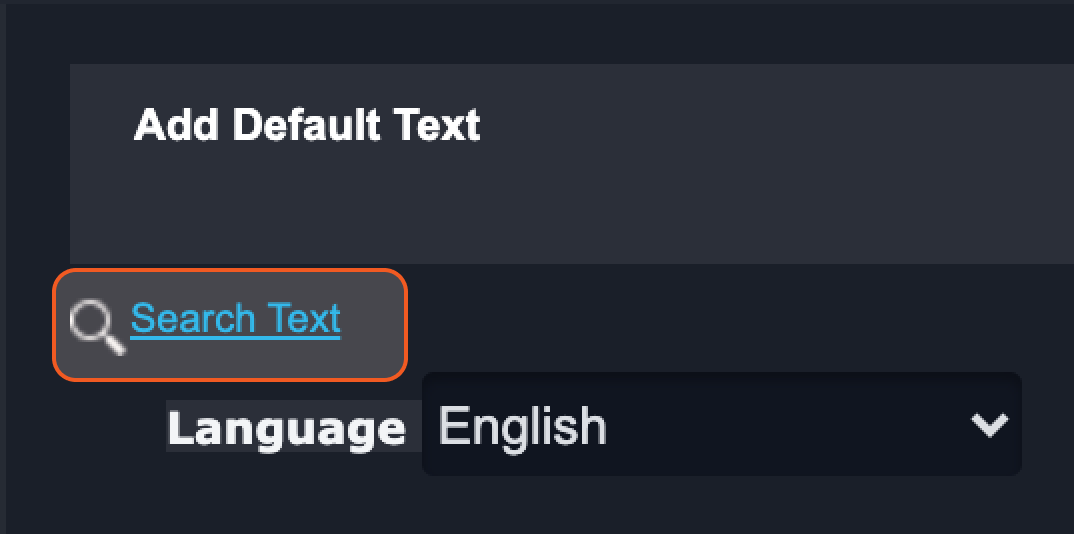Open the Search Text link
The height and width of the screenshot is (534, 1074).
pos(235,319)
